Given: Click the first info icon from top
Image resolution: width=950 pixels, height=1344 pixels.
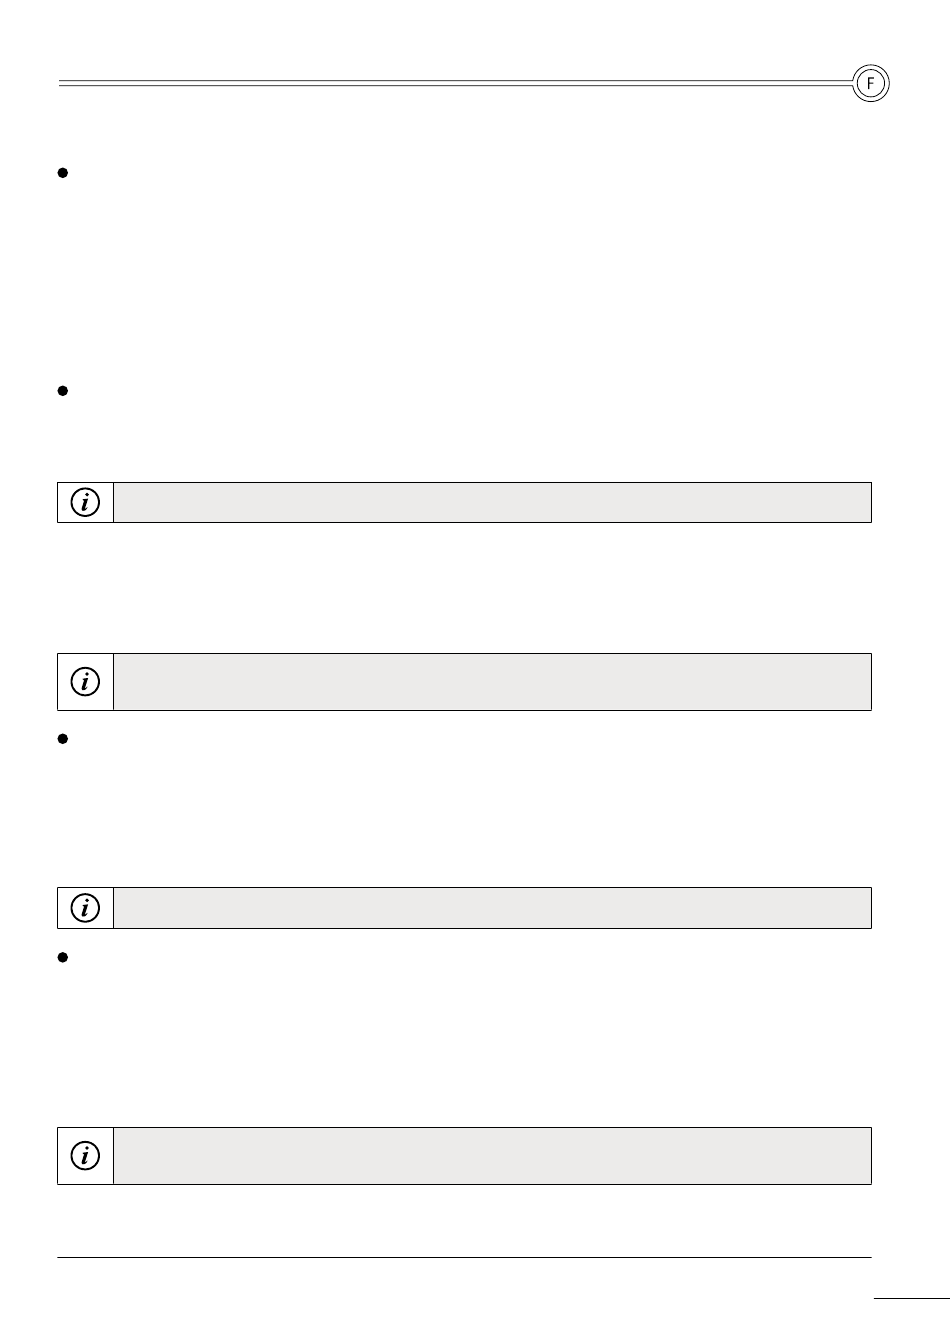Looking at the screenshot, I should point(86,503).
